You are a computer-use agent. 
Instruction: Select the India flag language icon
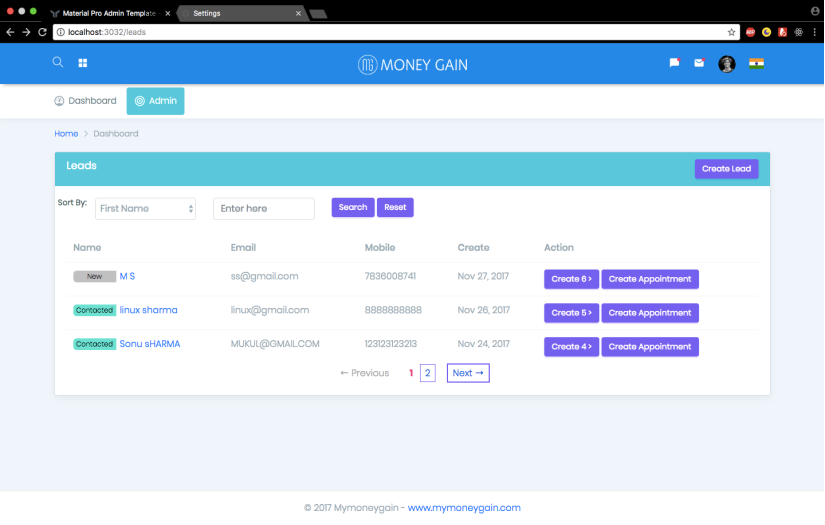tap(756, 63)
